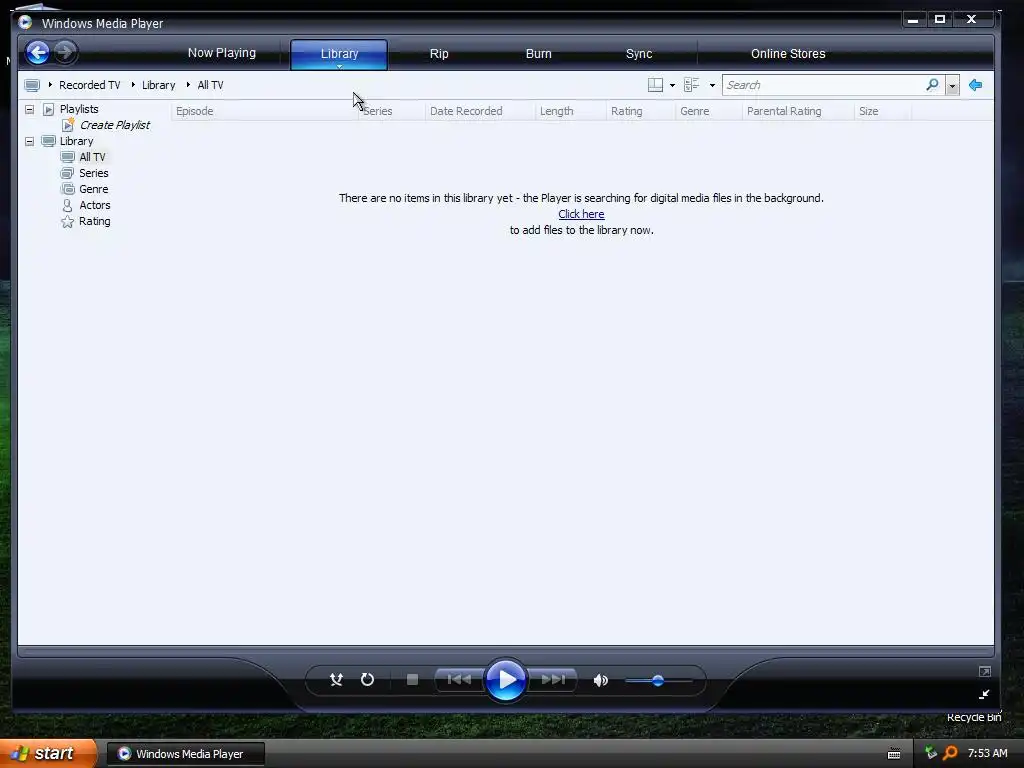1024x768 pixels.
Task: Click the Next track button
Action: click(x=553, y=680)
